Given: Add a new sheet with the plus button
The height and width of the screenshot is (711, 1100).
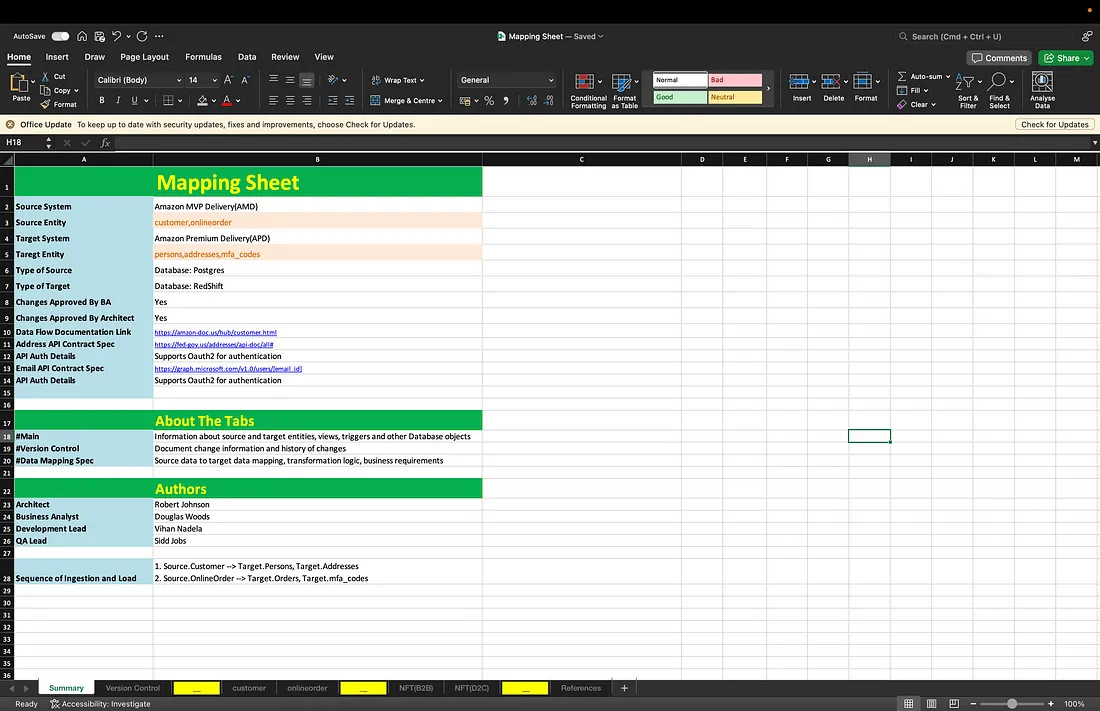Looking at the screenshot, I should (x=624, y=688).
